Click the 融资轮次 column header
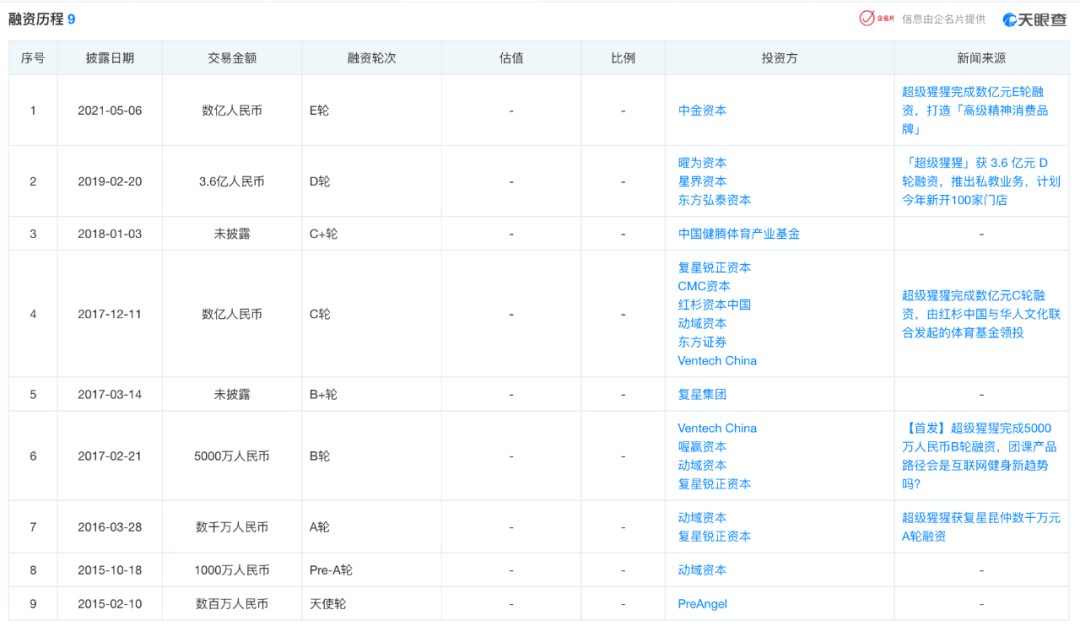 [x=371, y=58]
